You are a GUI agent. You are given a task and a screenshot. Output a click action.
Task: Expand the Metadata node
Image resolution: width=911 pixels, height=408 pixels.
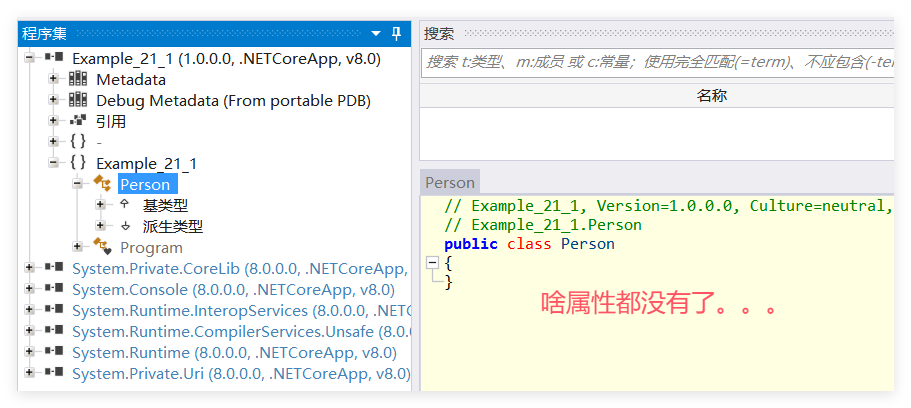[53, 78]
